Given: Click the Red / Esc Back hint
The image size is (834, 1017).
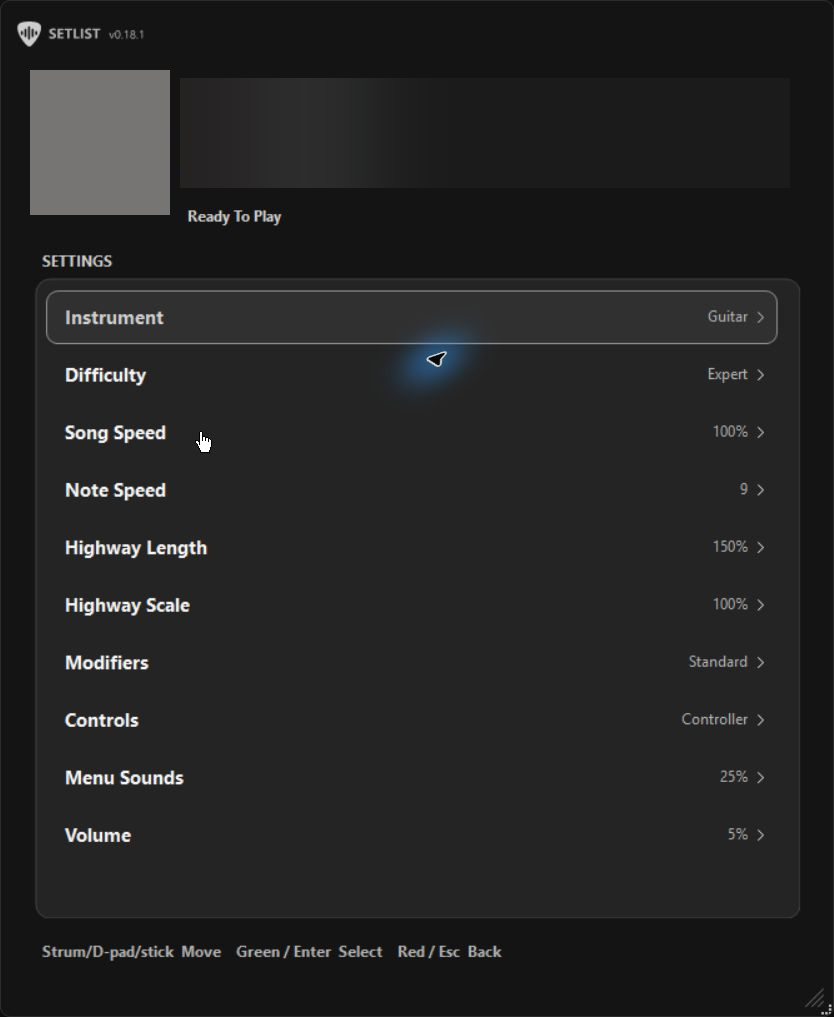Looking at the screenshot, I should 449,951.
